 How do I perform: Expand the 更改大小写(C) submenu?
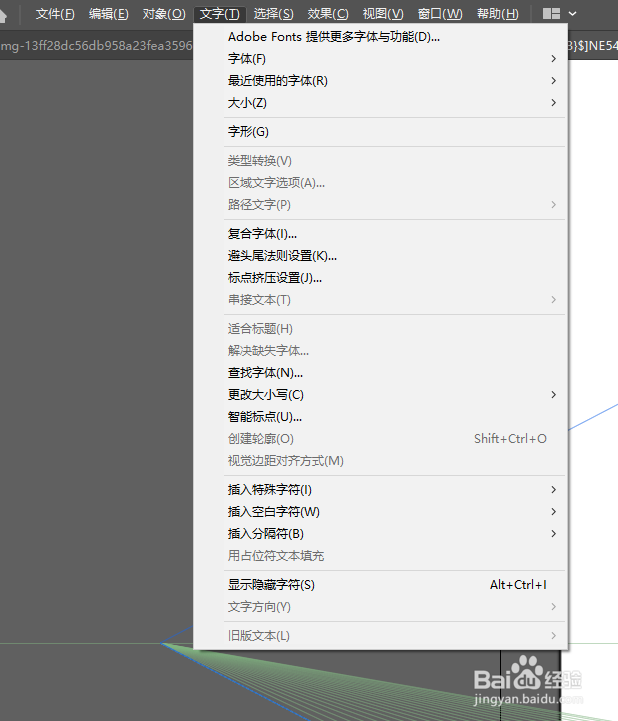click(x=381, y=395)
